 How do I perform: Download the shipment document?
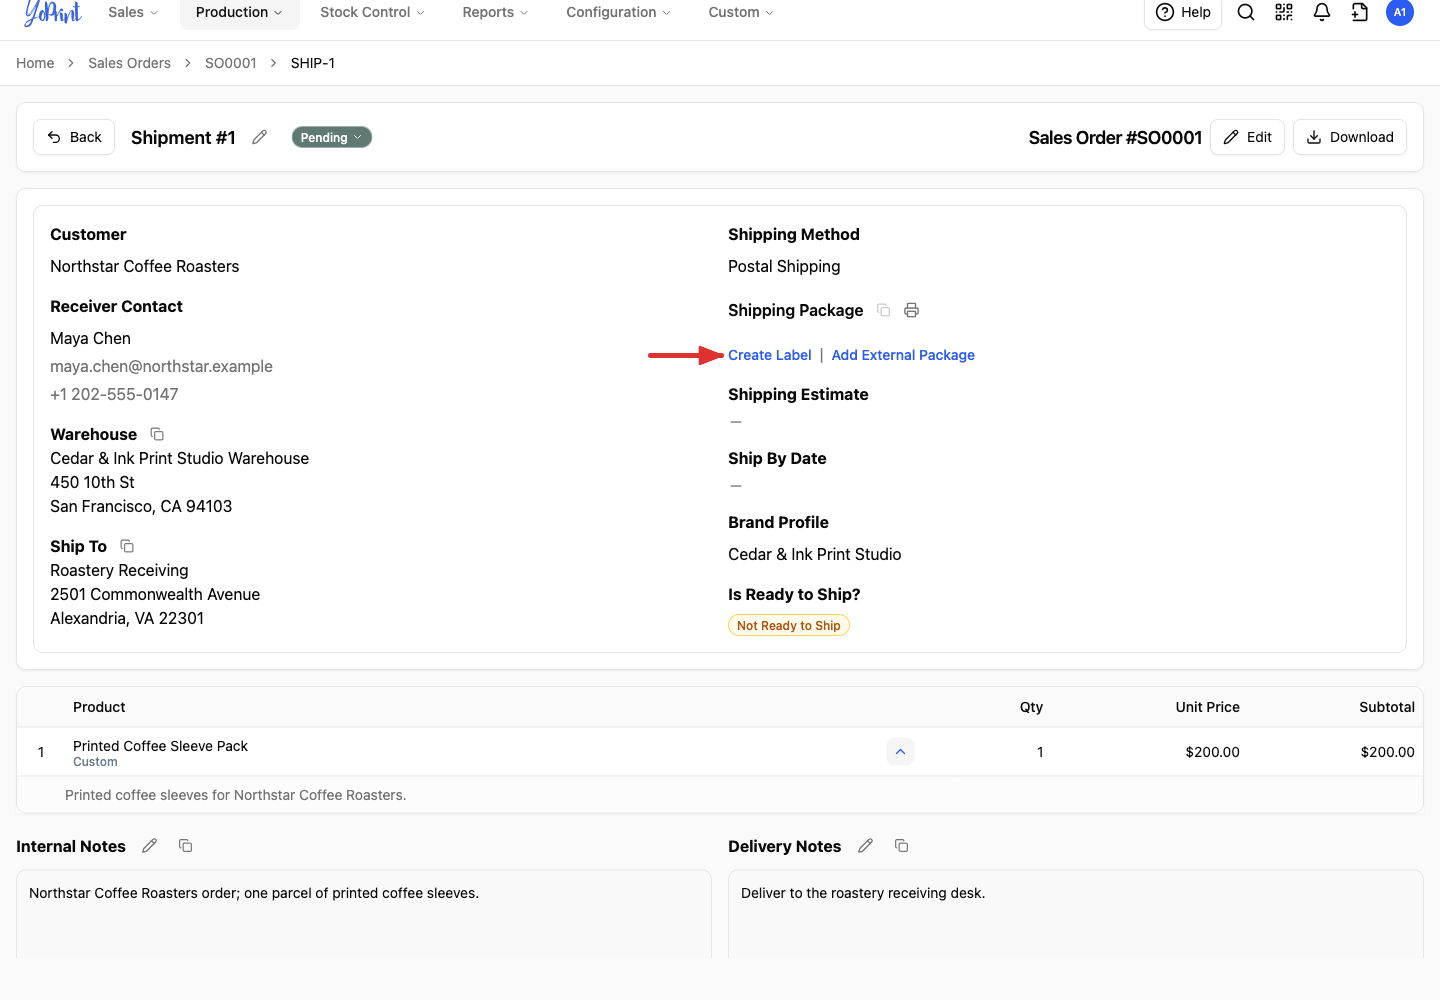(1350, 137)
